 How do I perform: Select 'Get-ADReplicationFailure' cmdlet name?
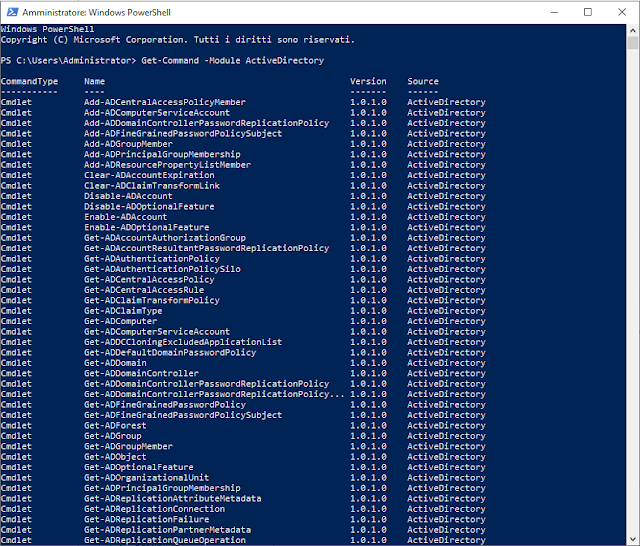click(147, 520)
